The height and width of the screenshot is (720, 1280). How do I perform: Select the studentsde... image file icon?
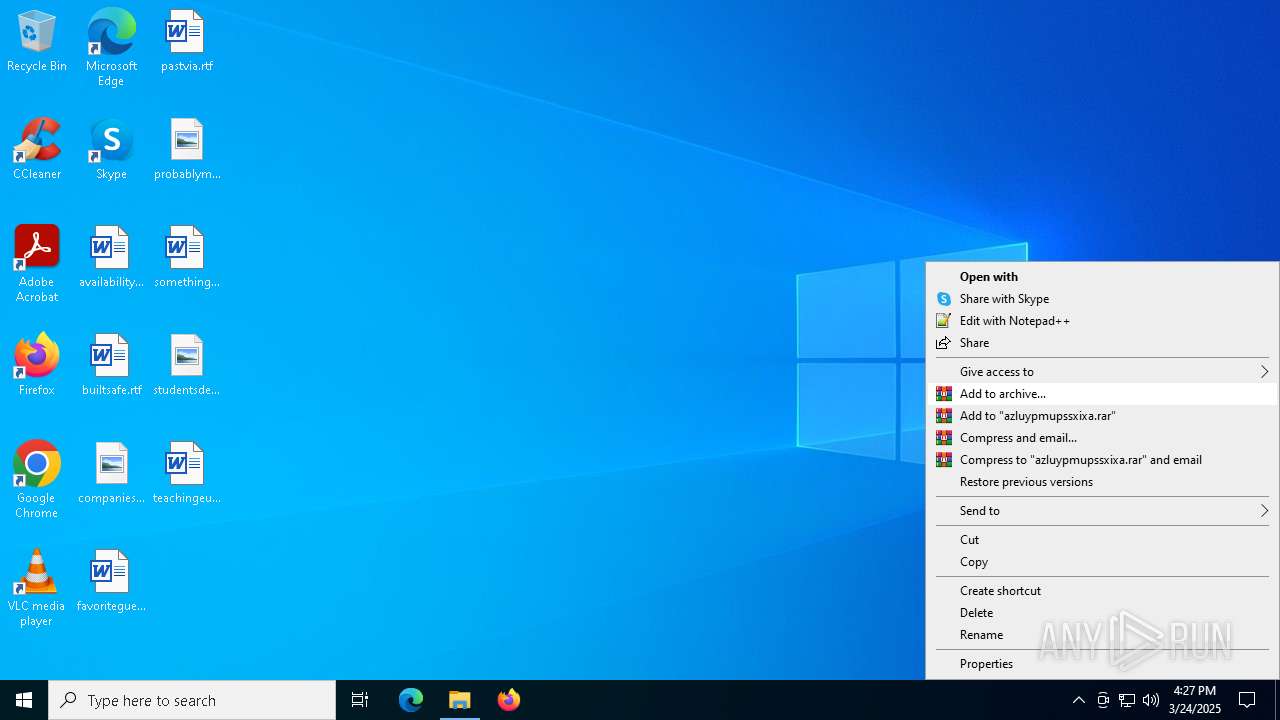click(187, 366)
